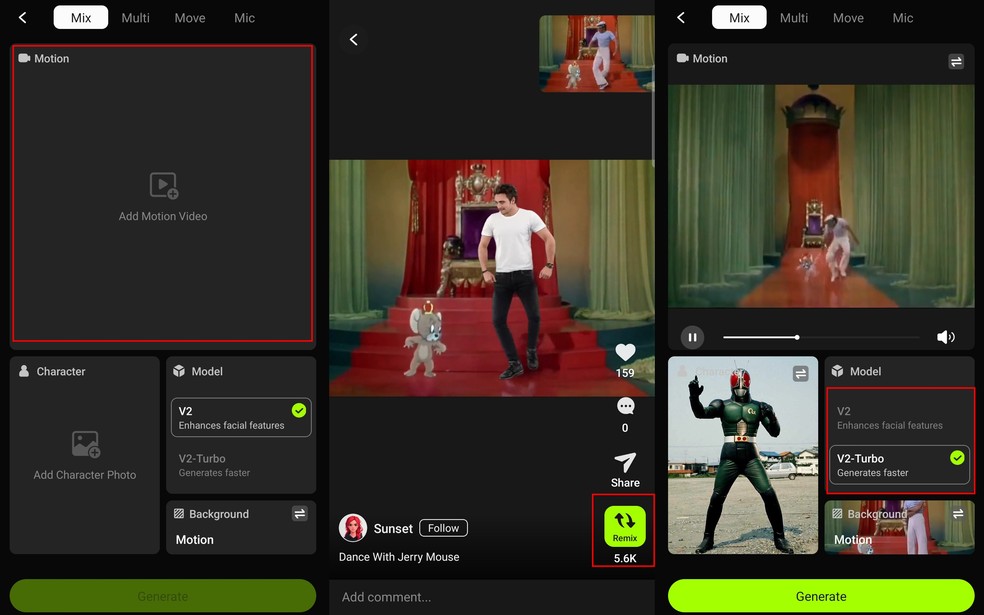The height and width of the screenshot is (615, 984).
Task: Select V2 model in right panel
Action: tap(899, 417)
